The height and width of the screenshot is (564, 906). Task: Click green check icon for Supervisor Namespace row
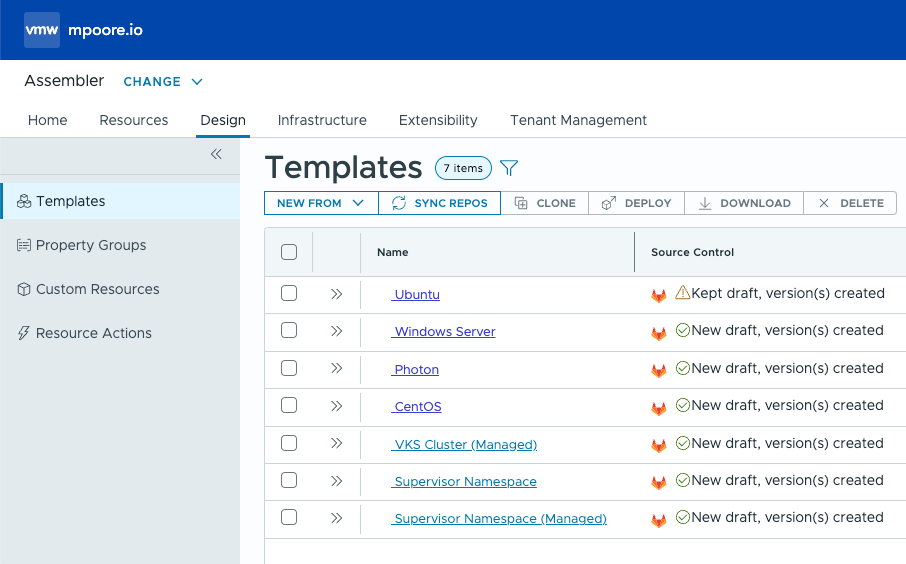coord(683,480)
